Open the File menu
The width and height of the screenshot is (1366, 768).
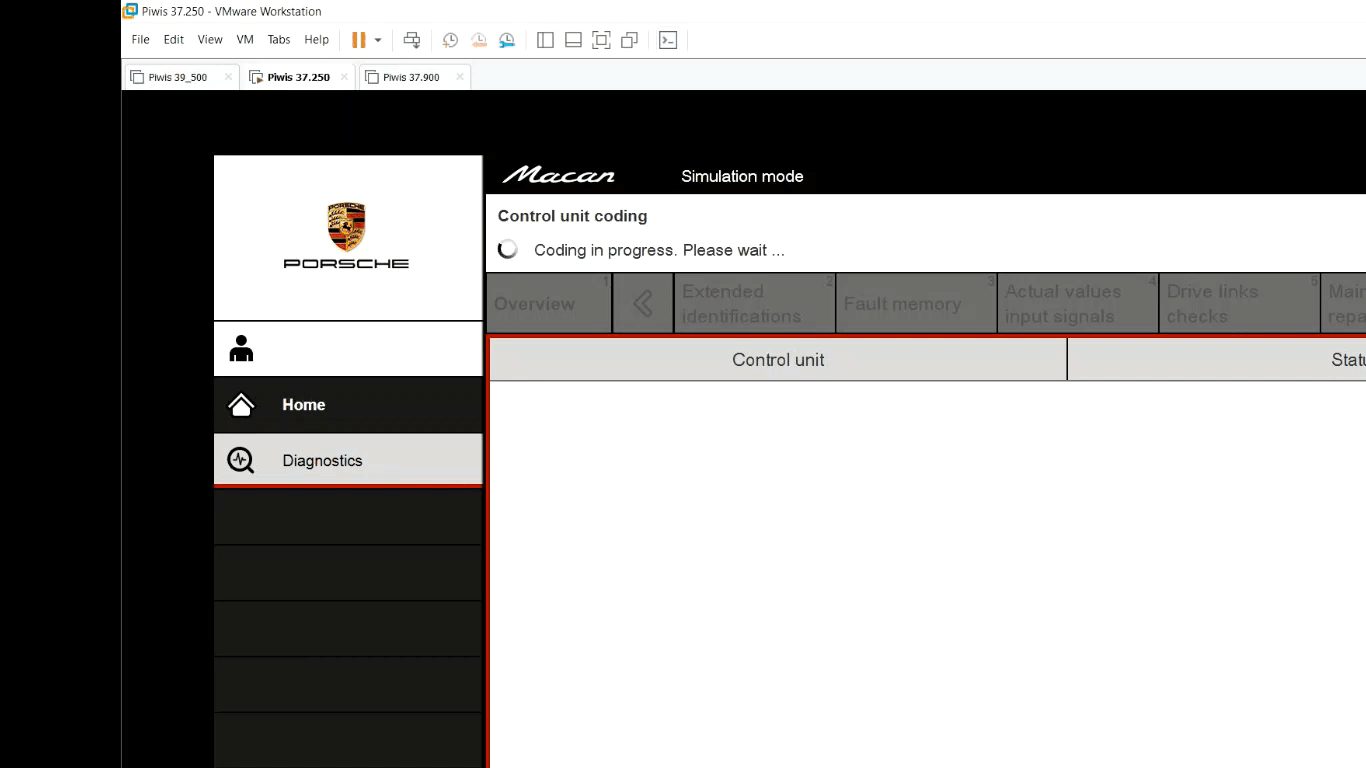pyautogui.click(x=140, y=40)
